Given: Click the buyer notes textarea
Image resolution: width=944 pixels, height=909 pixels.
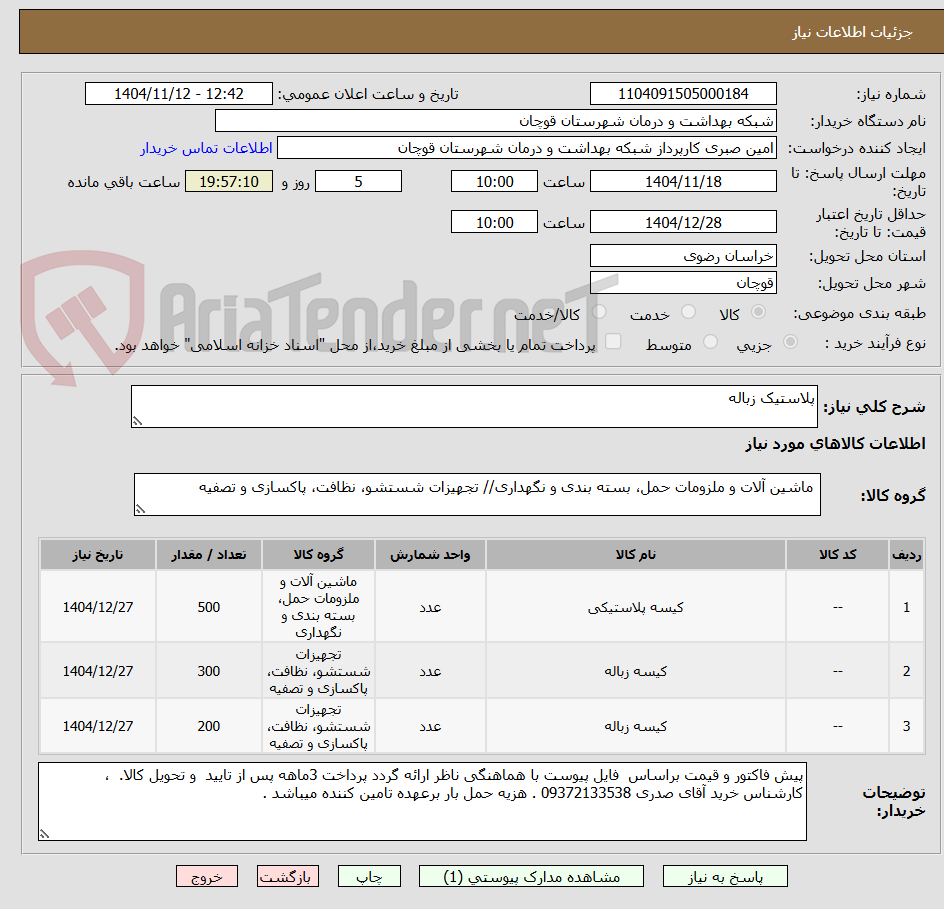Looking at the screenshot, I should pos(422,801).
